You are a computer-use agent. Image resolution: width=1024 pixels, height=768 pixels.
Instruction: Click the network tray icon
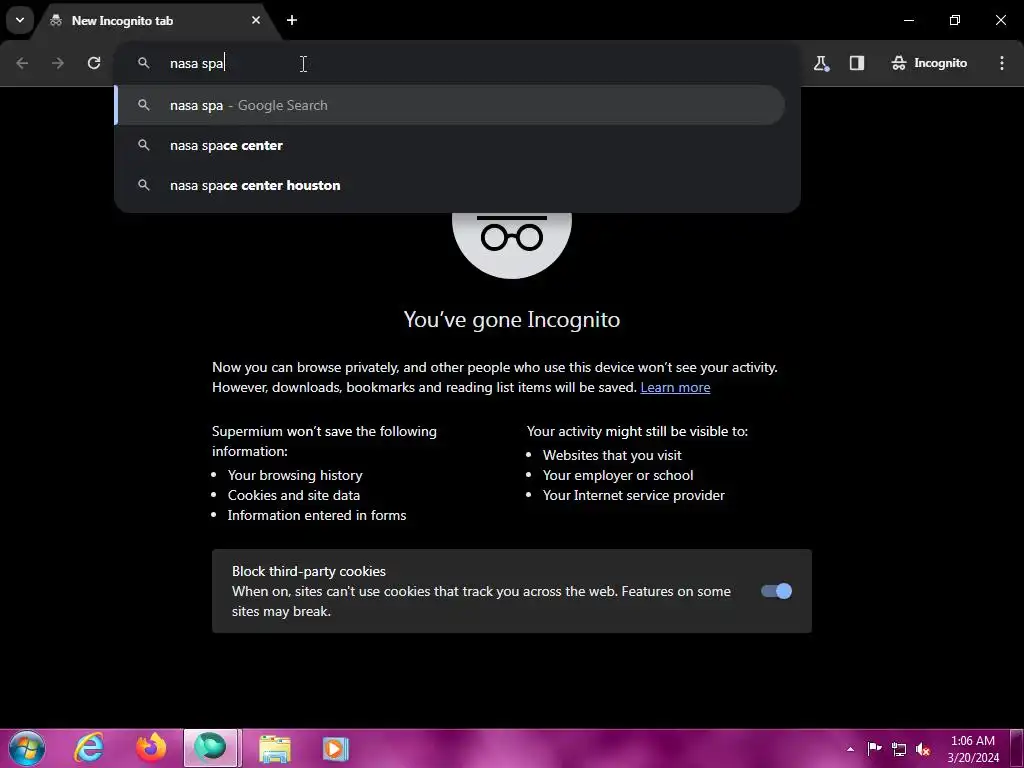899,749
